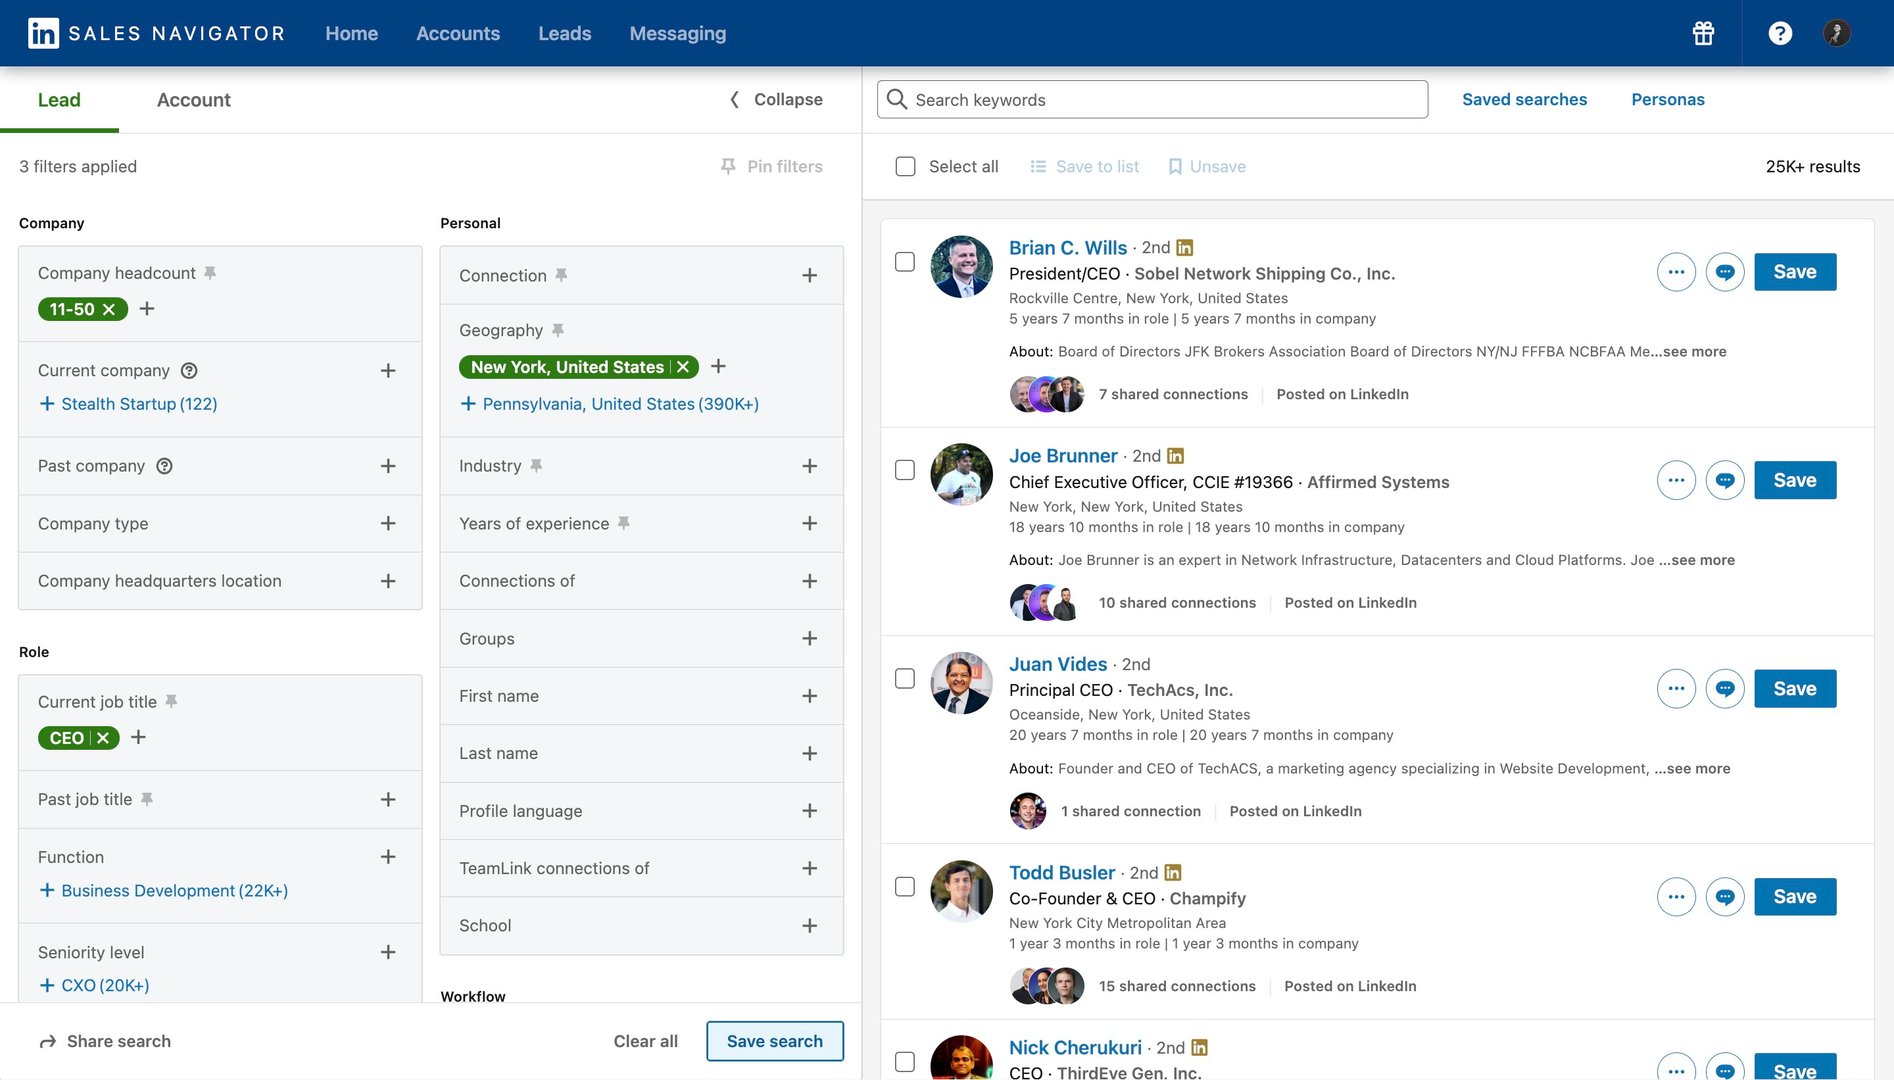Click LinkedIn badge beside Joe Brunner

(1176, 456)
